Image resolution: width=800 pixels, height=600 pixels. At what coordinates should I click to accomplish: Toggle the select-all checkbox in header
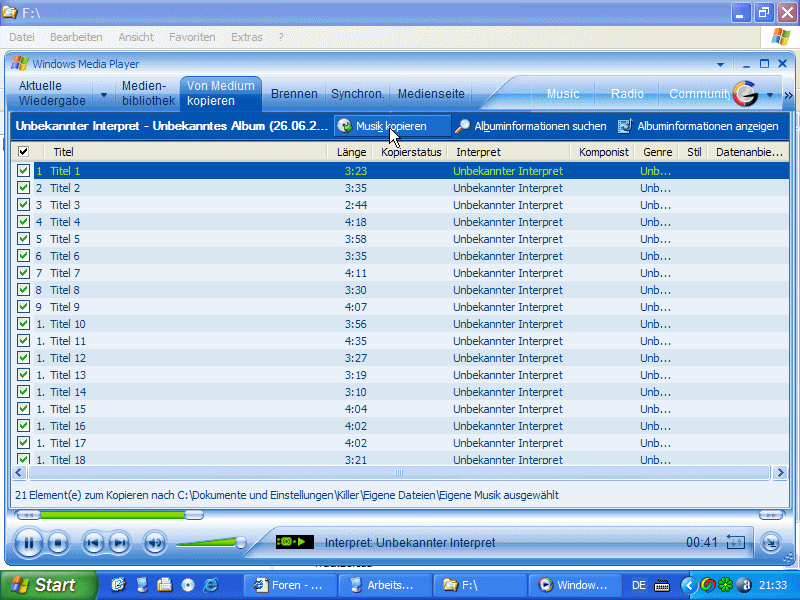(x=23, y=152)
